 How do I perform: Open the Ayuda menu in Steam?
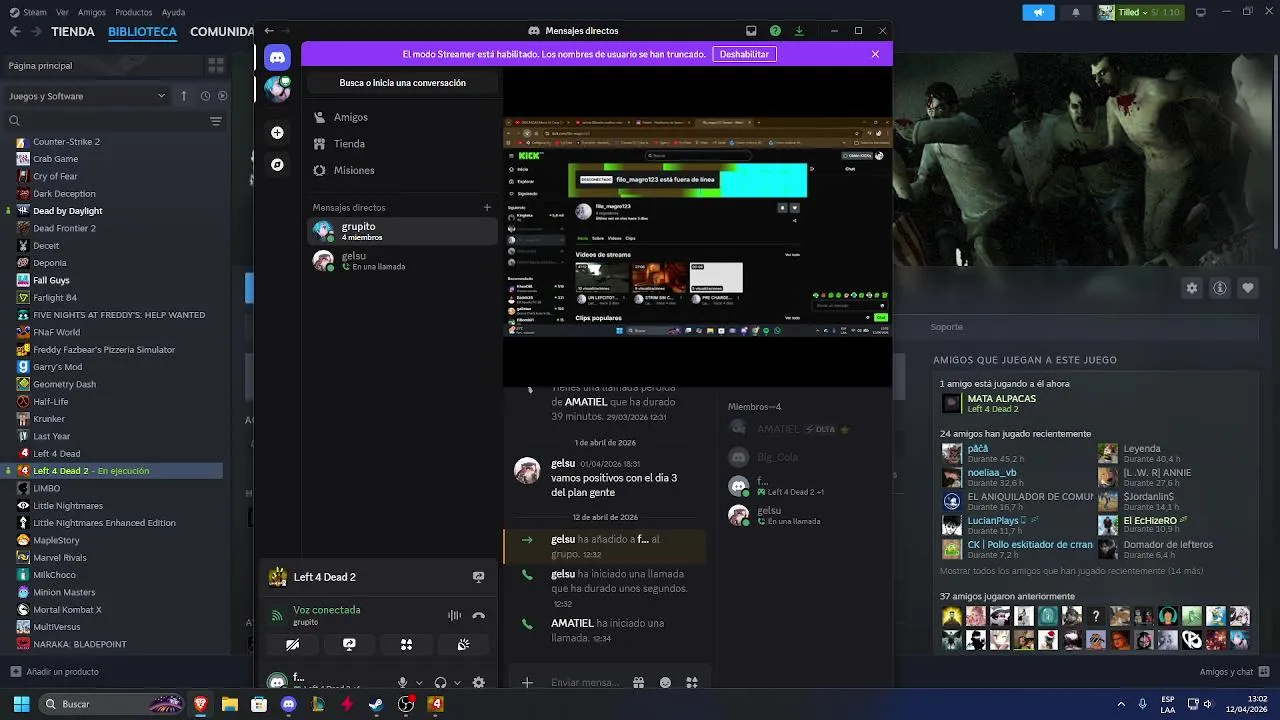point(173,12)
